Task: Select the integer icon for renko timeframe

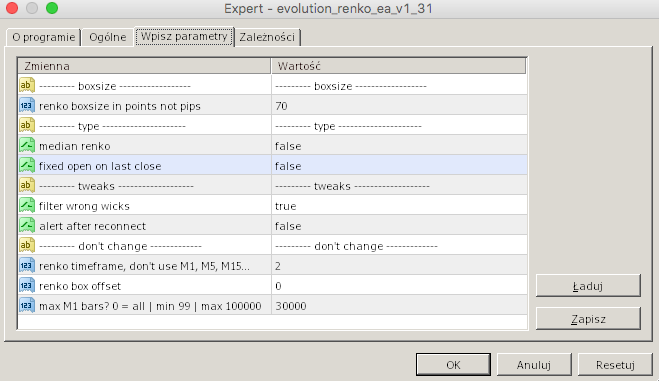Action: (x=27, y=265)
